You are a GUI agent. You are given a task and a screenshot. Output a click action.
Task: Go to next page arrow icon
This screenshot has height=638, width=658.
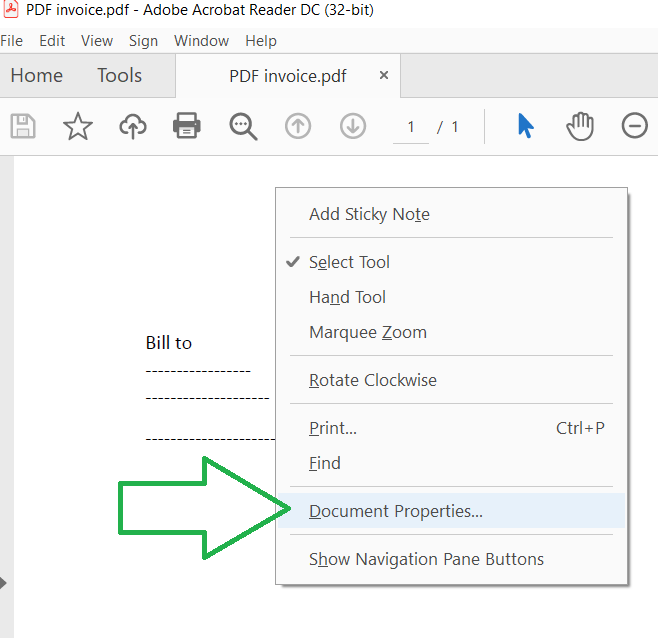[x=352, y=126]
